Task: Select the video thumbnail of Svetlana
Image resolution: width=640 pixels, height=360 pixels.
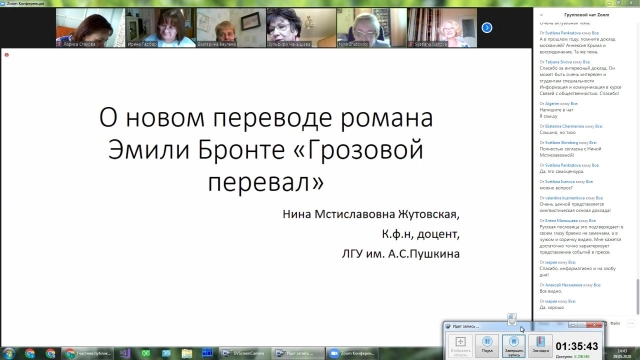Action: pos(442,28)
